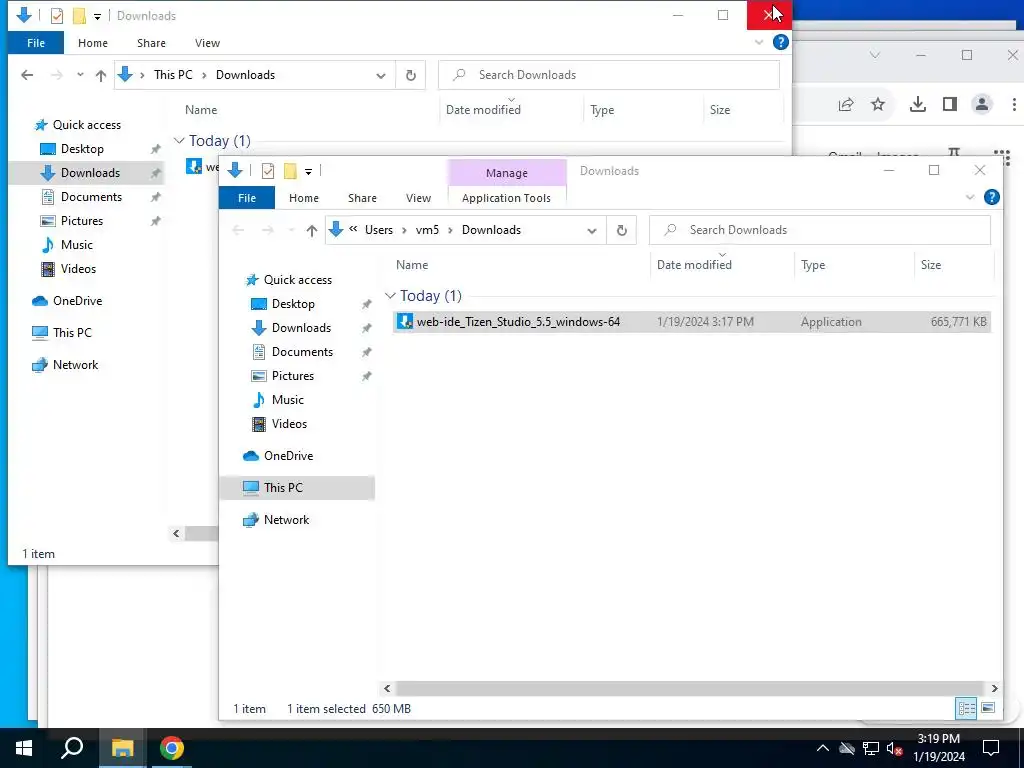Open Application Tools tab
This screenshot has width=1024, height=768.
[x=506, y=198]
